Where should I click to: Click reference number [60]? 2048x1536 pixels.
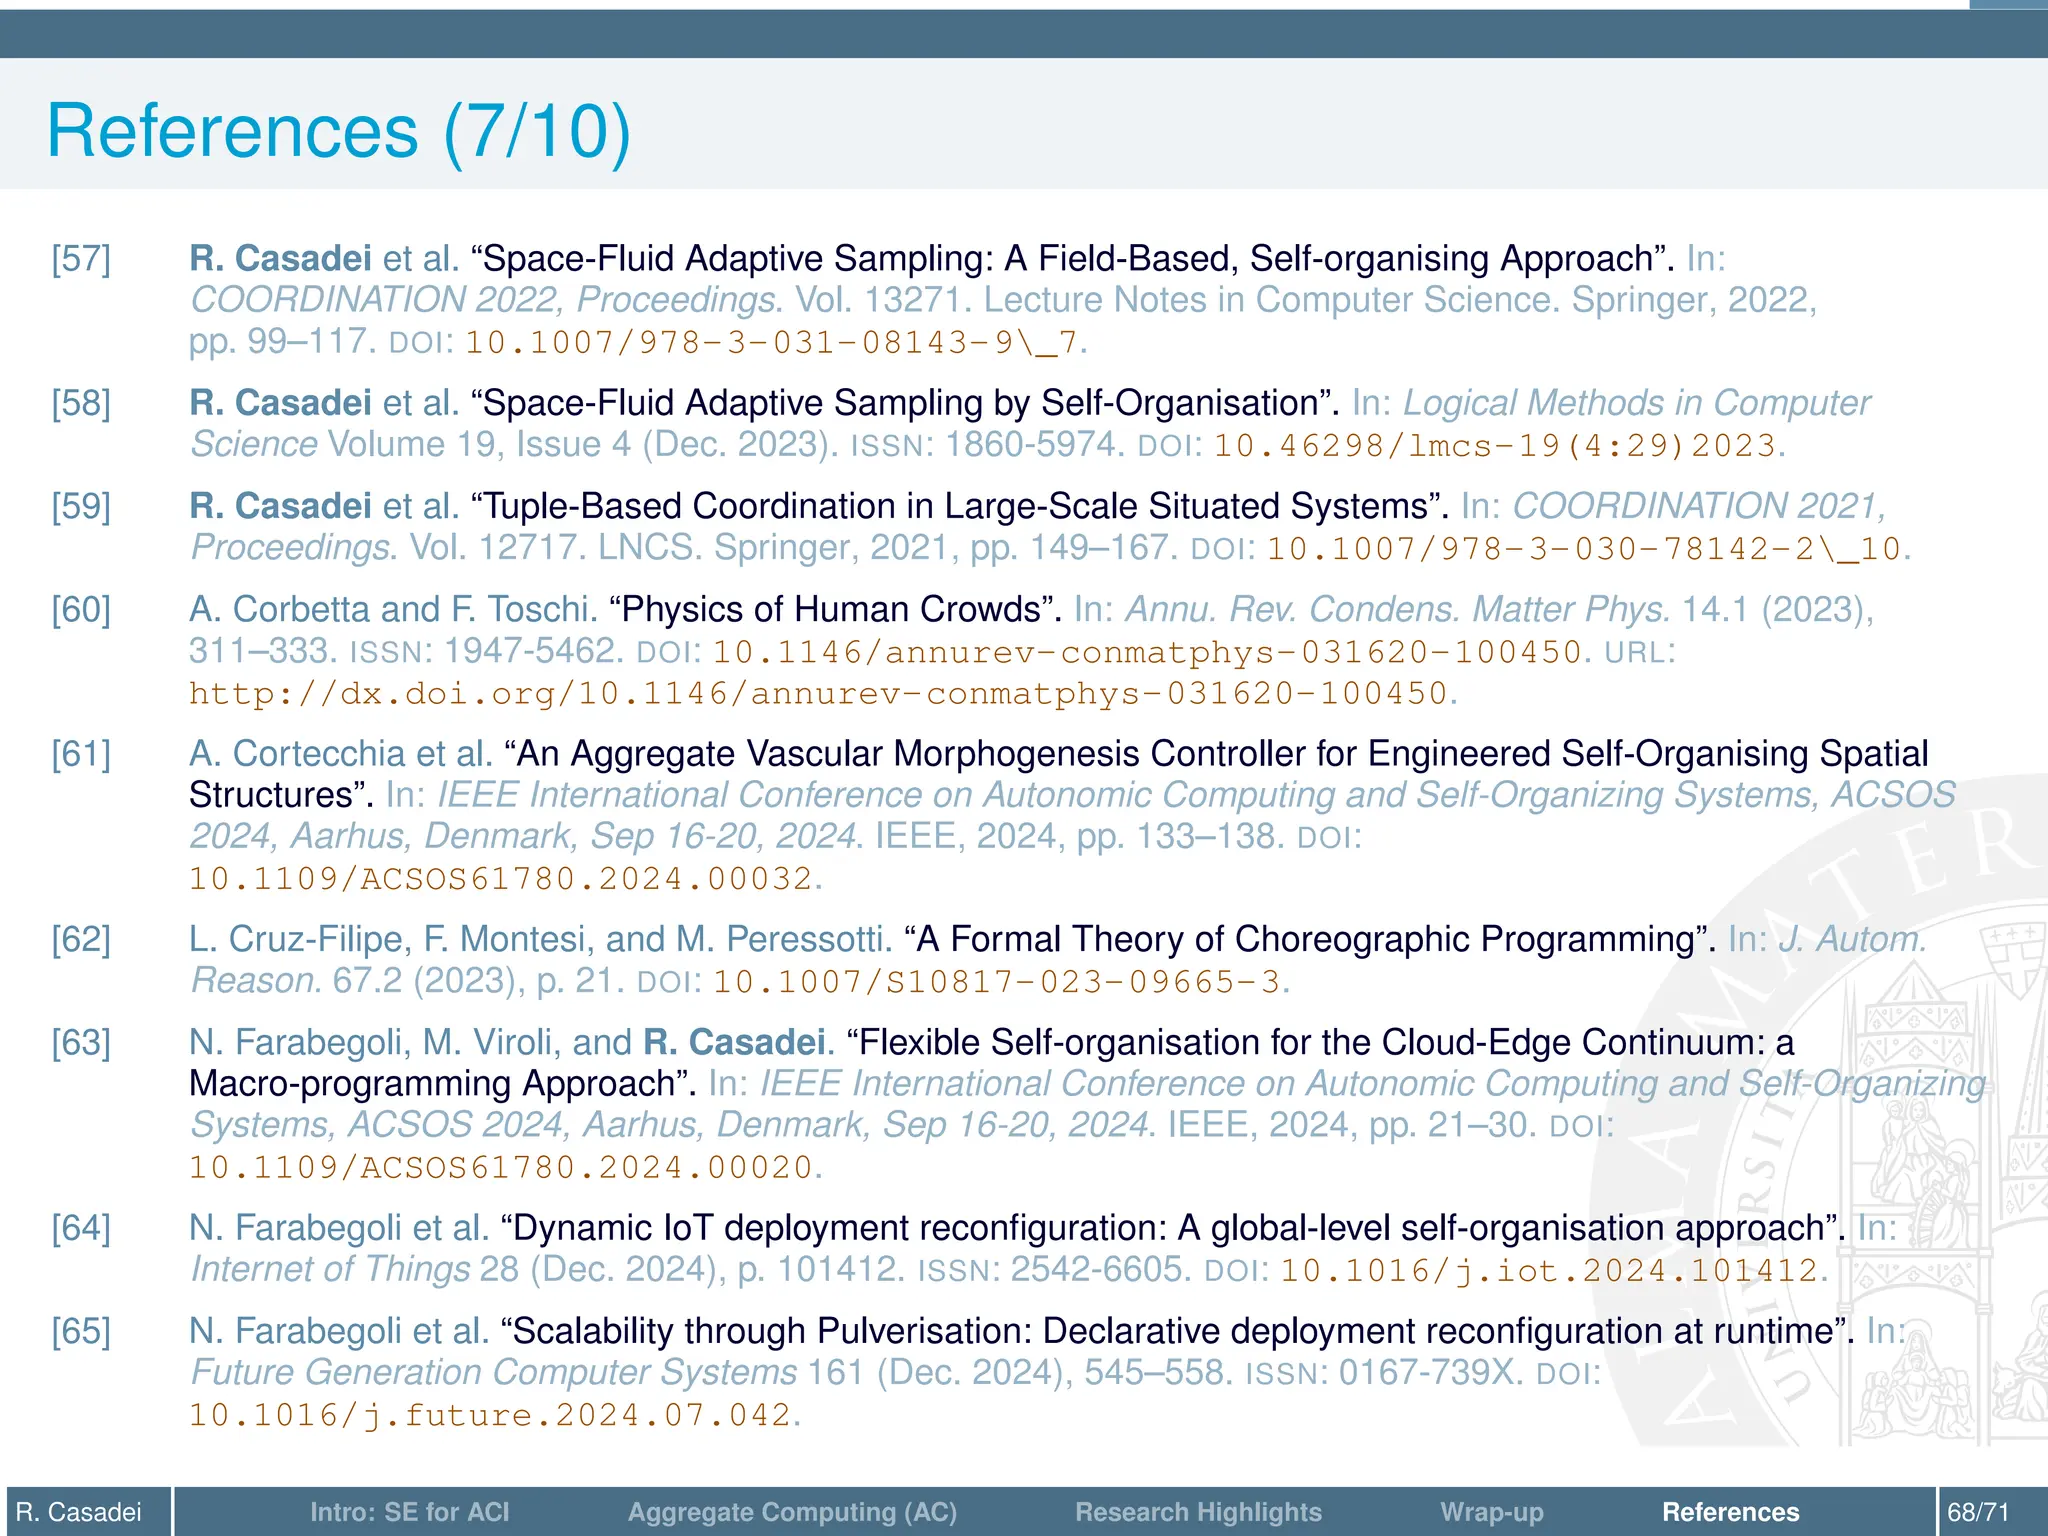click(81, 608)
